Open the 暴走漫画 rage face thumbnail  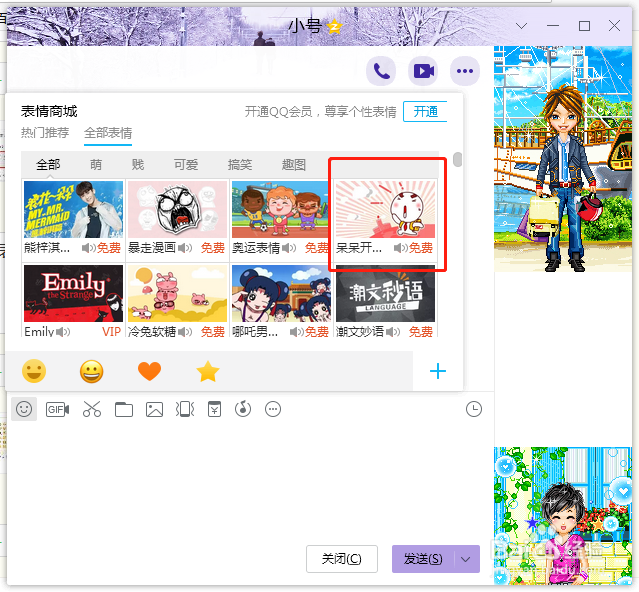[x=177, y=209]
